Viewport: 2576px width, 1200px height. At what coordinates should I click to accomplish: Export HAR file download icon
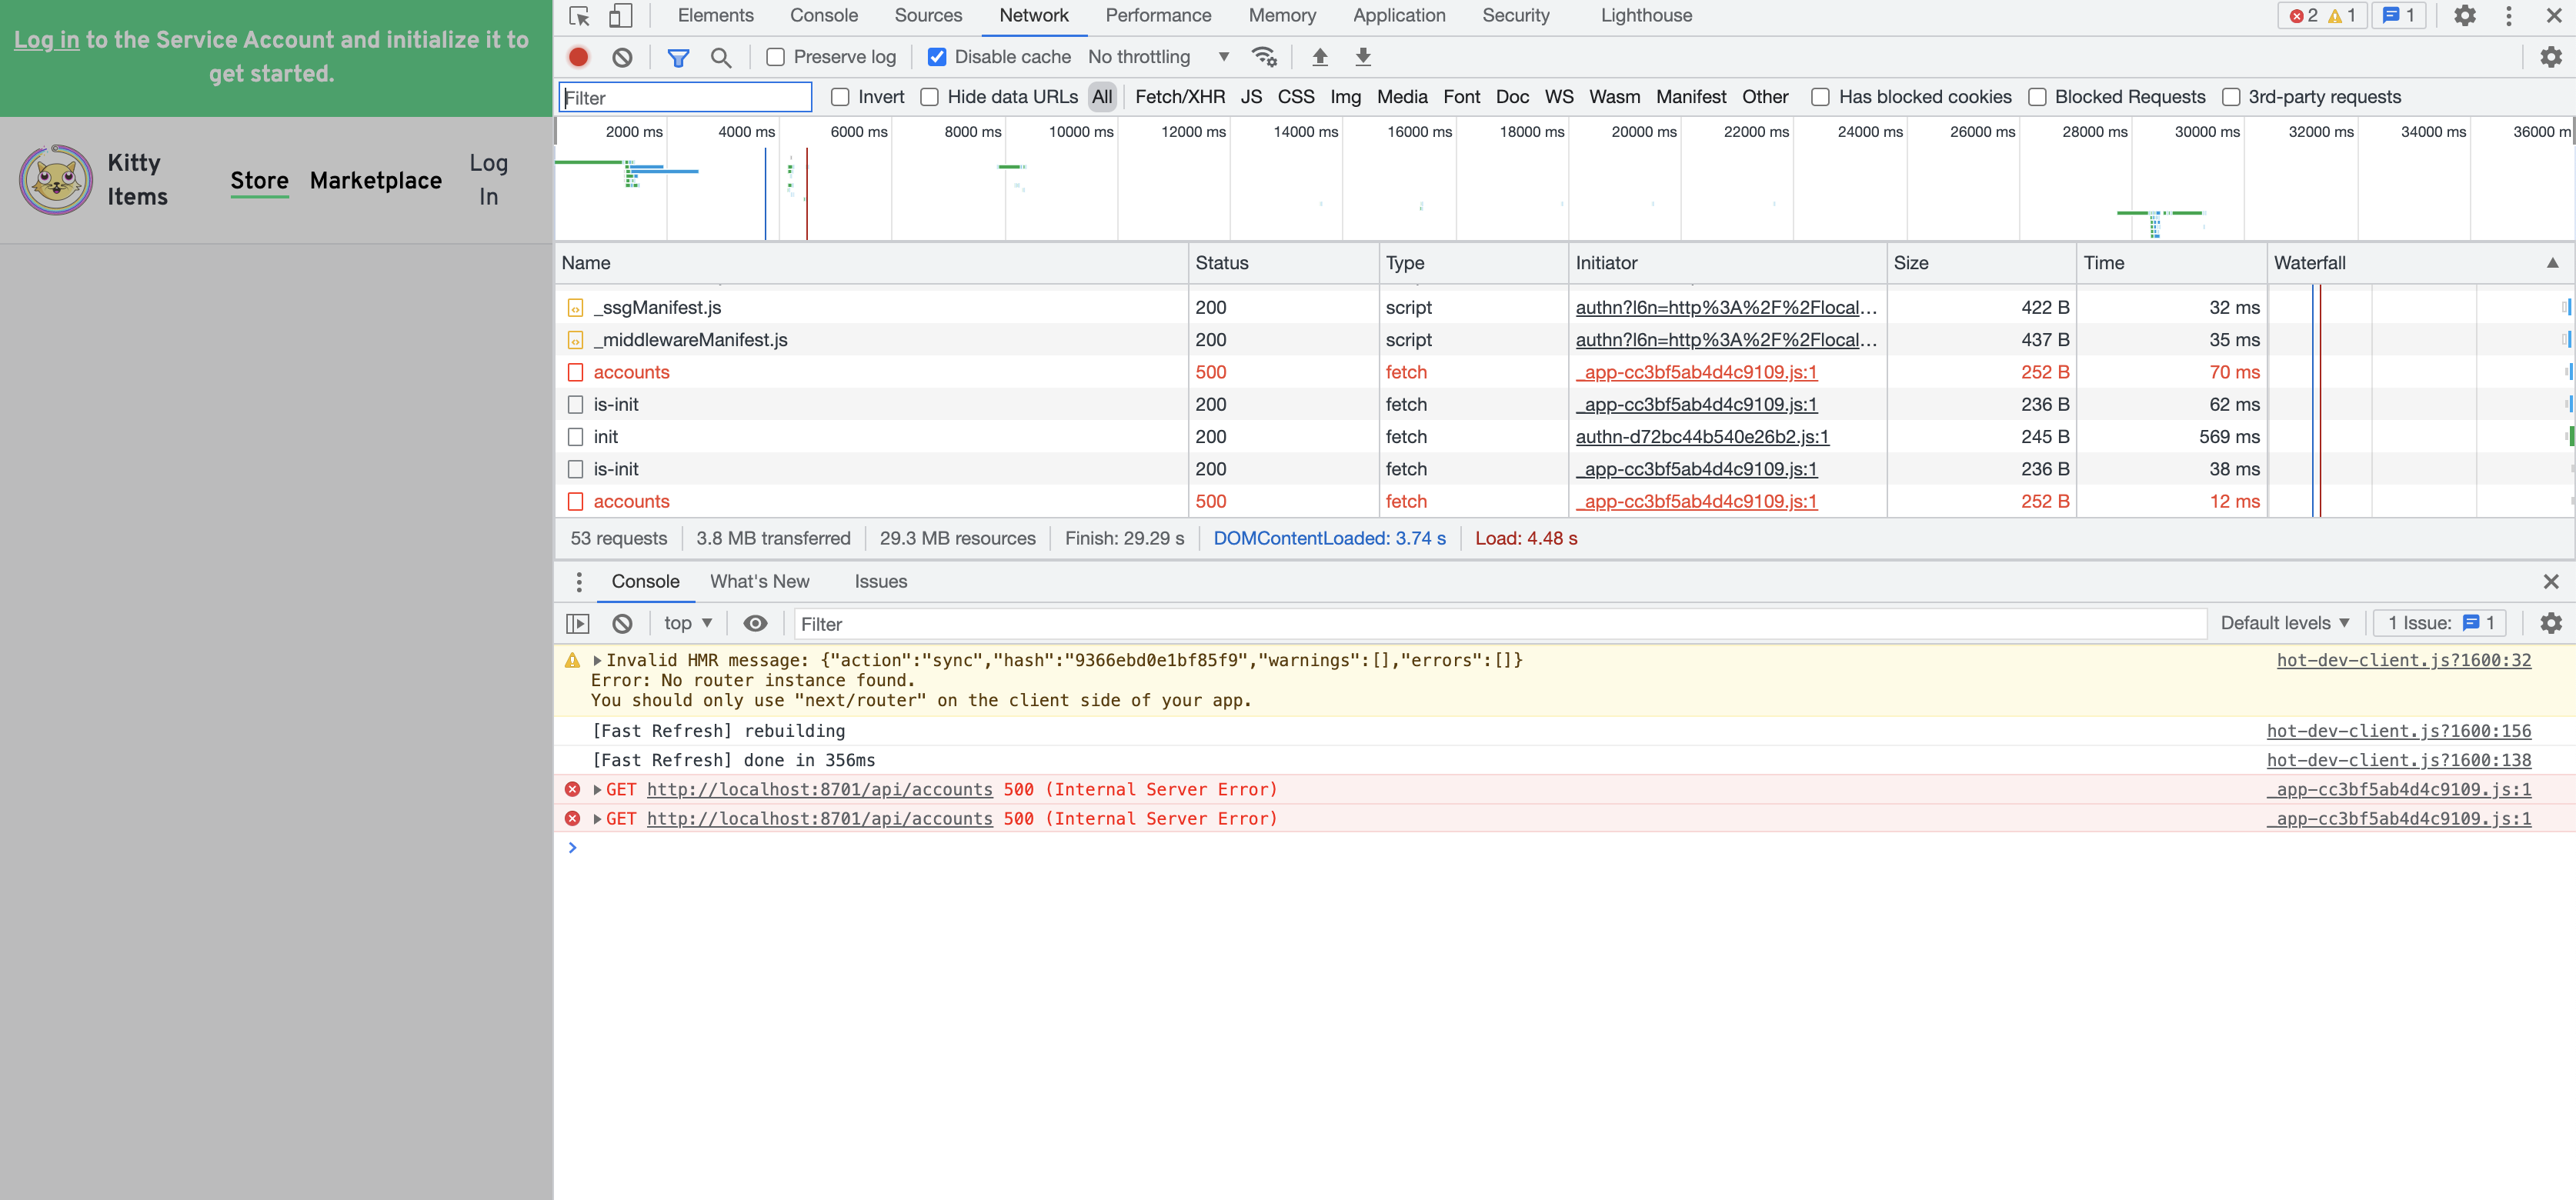click(x=1363, y=57)
